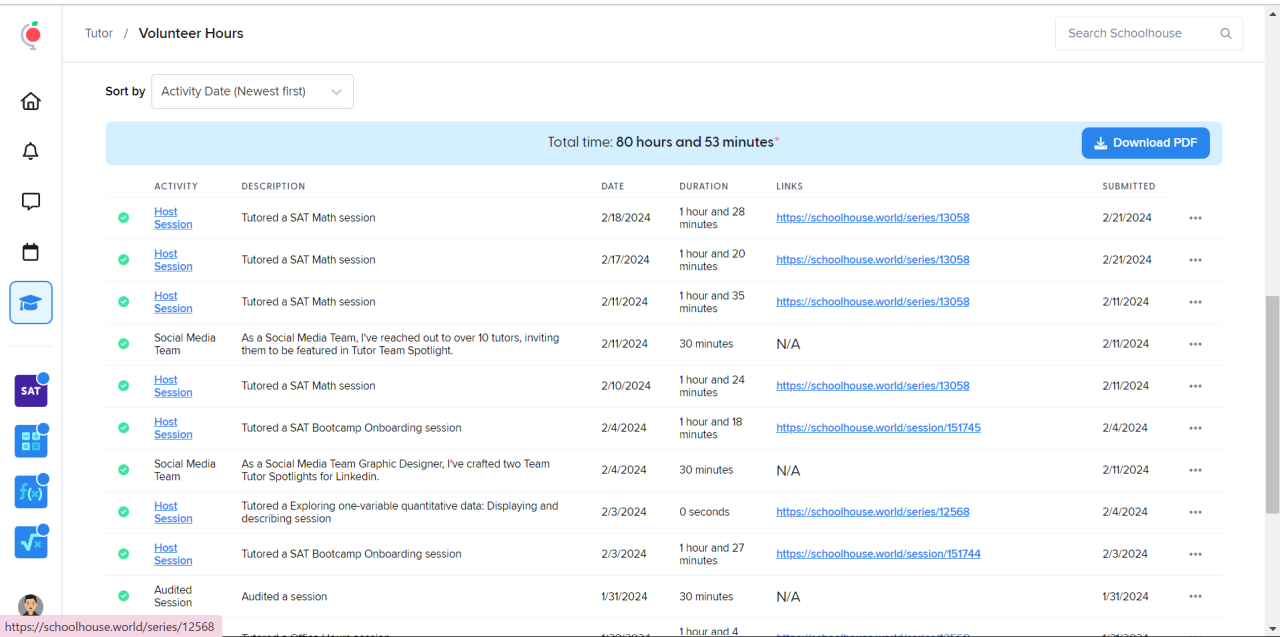The height and width of the screenshot is (637, 1280).
Task: Click the Download PDF button
Action: (x=1146, y=143)
